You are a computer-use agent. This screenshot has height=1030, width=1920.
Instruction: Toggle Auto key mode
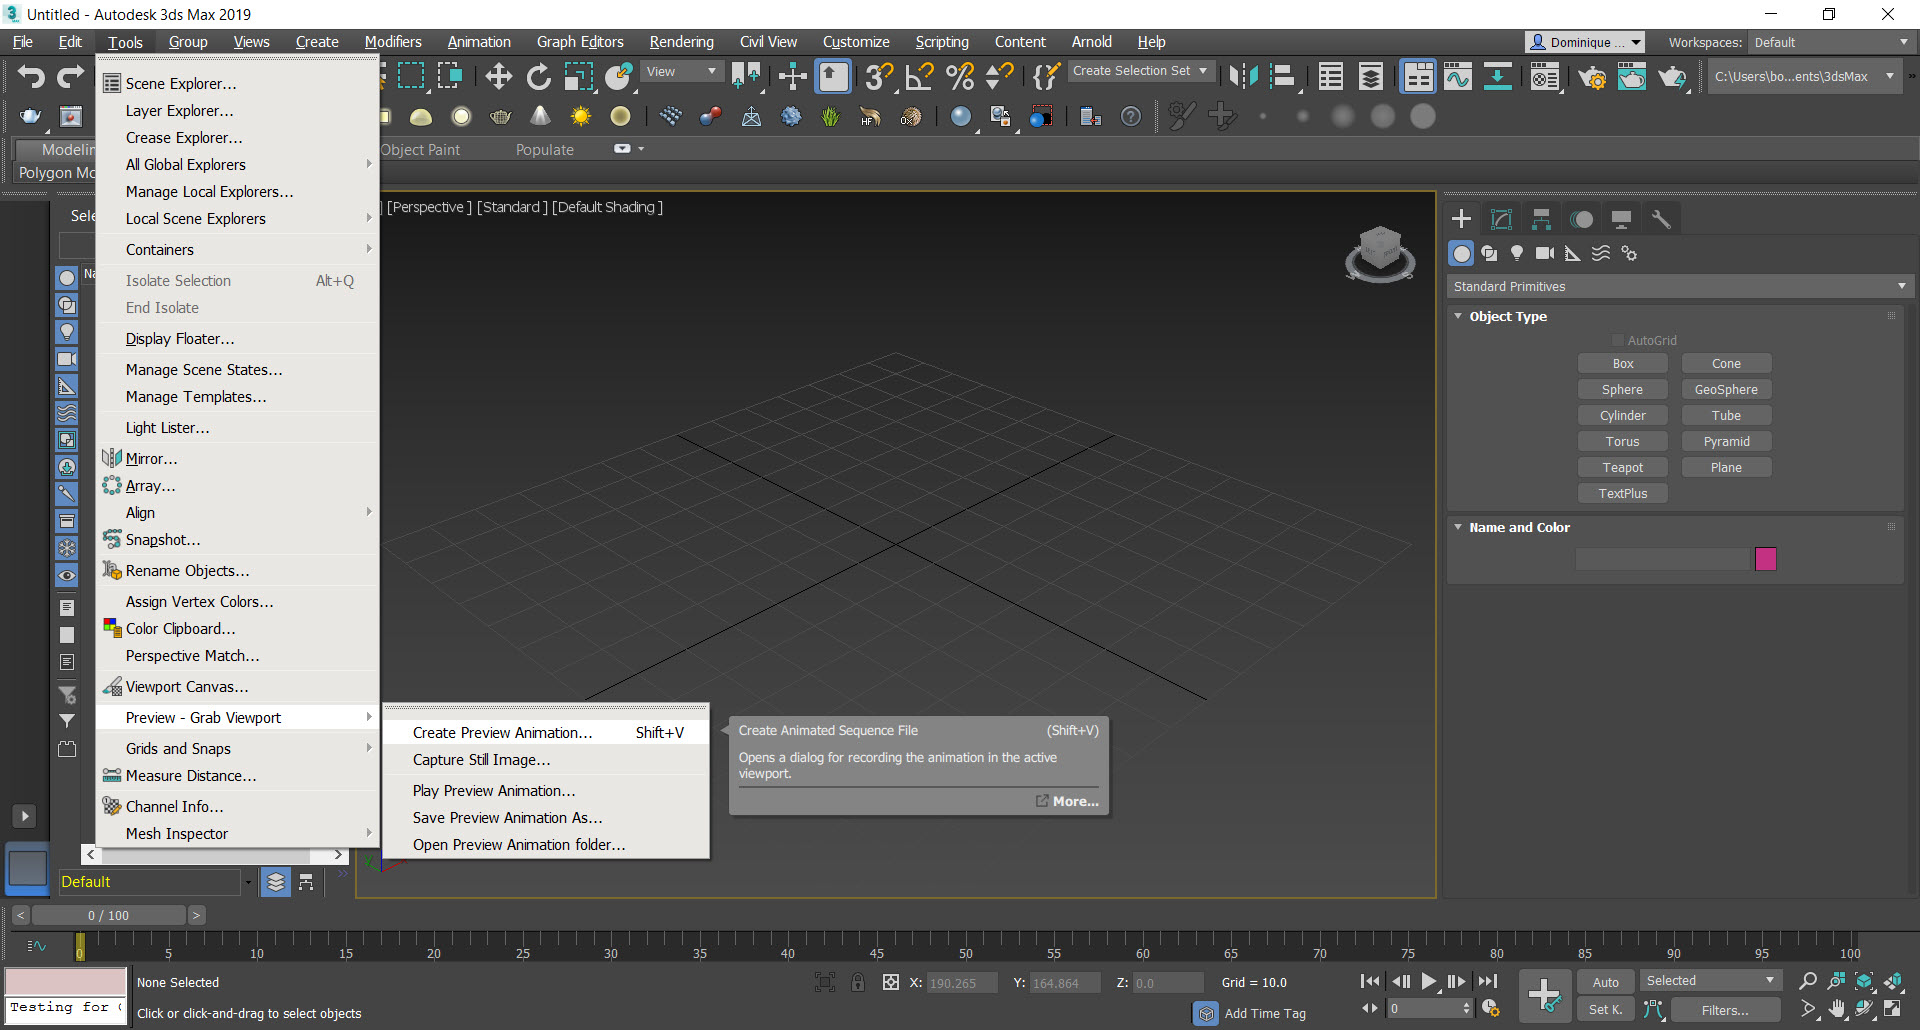tap(1606, 982)
